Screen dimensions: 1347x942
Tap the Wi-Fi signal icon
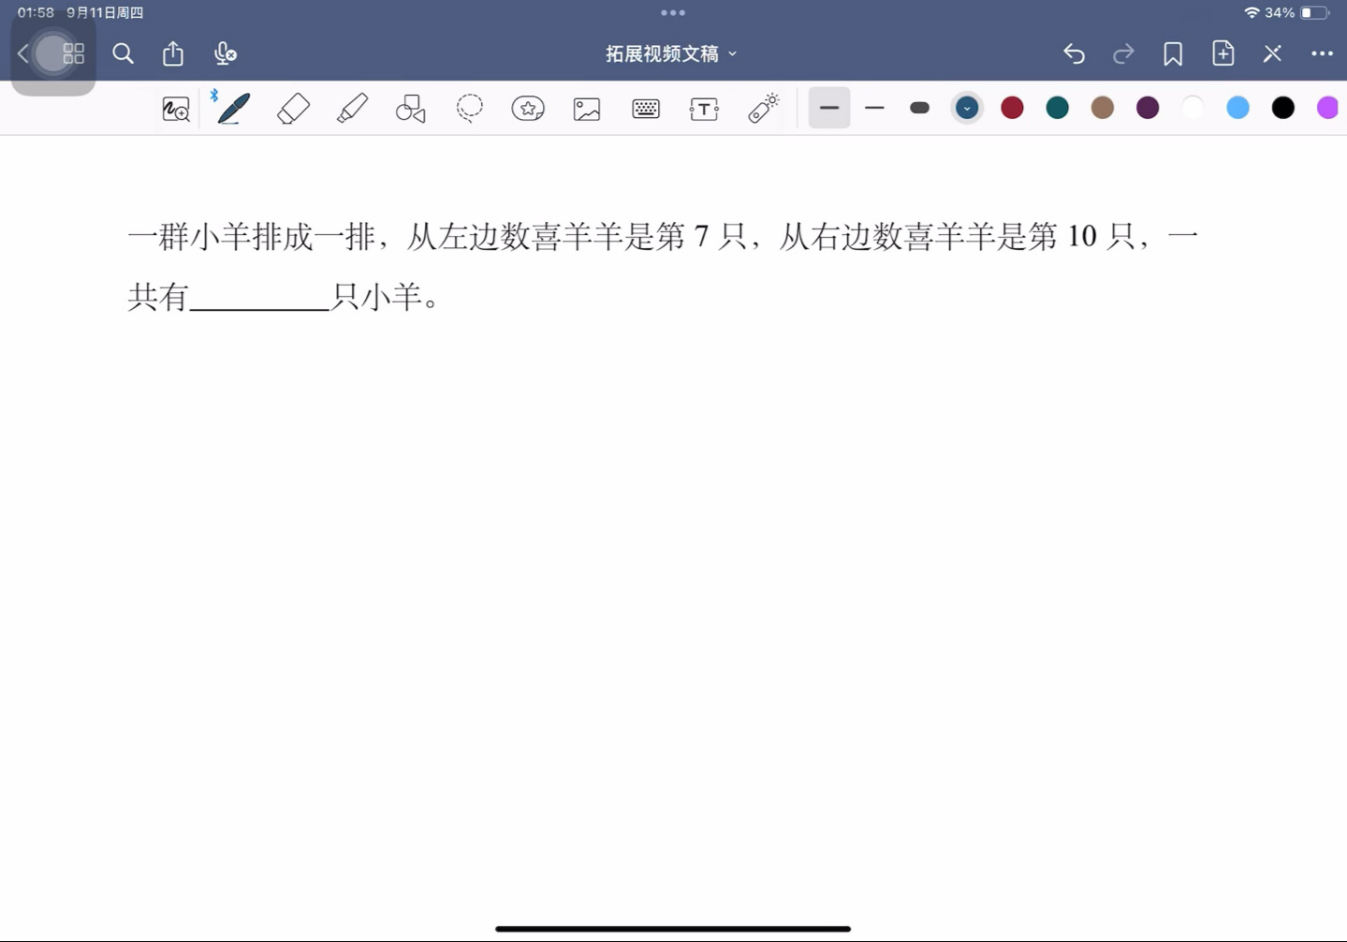pyautogui.click(x=1251, y=13)
